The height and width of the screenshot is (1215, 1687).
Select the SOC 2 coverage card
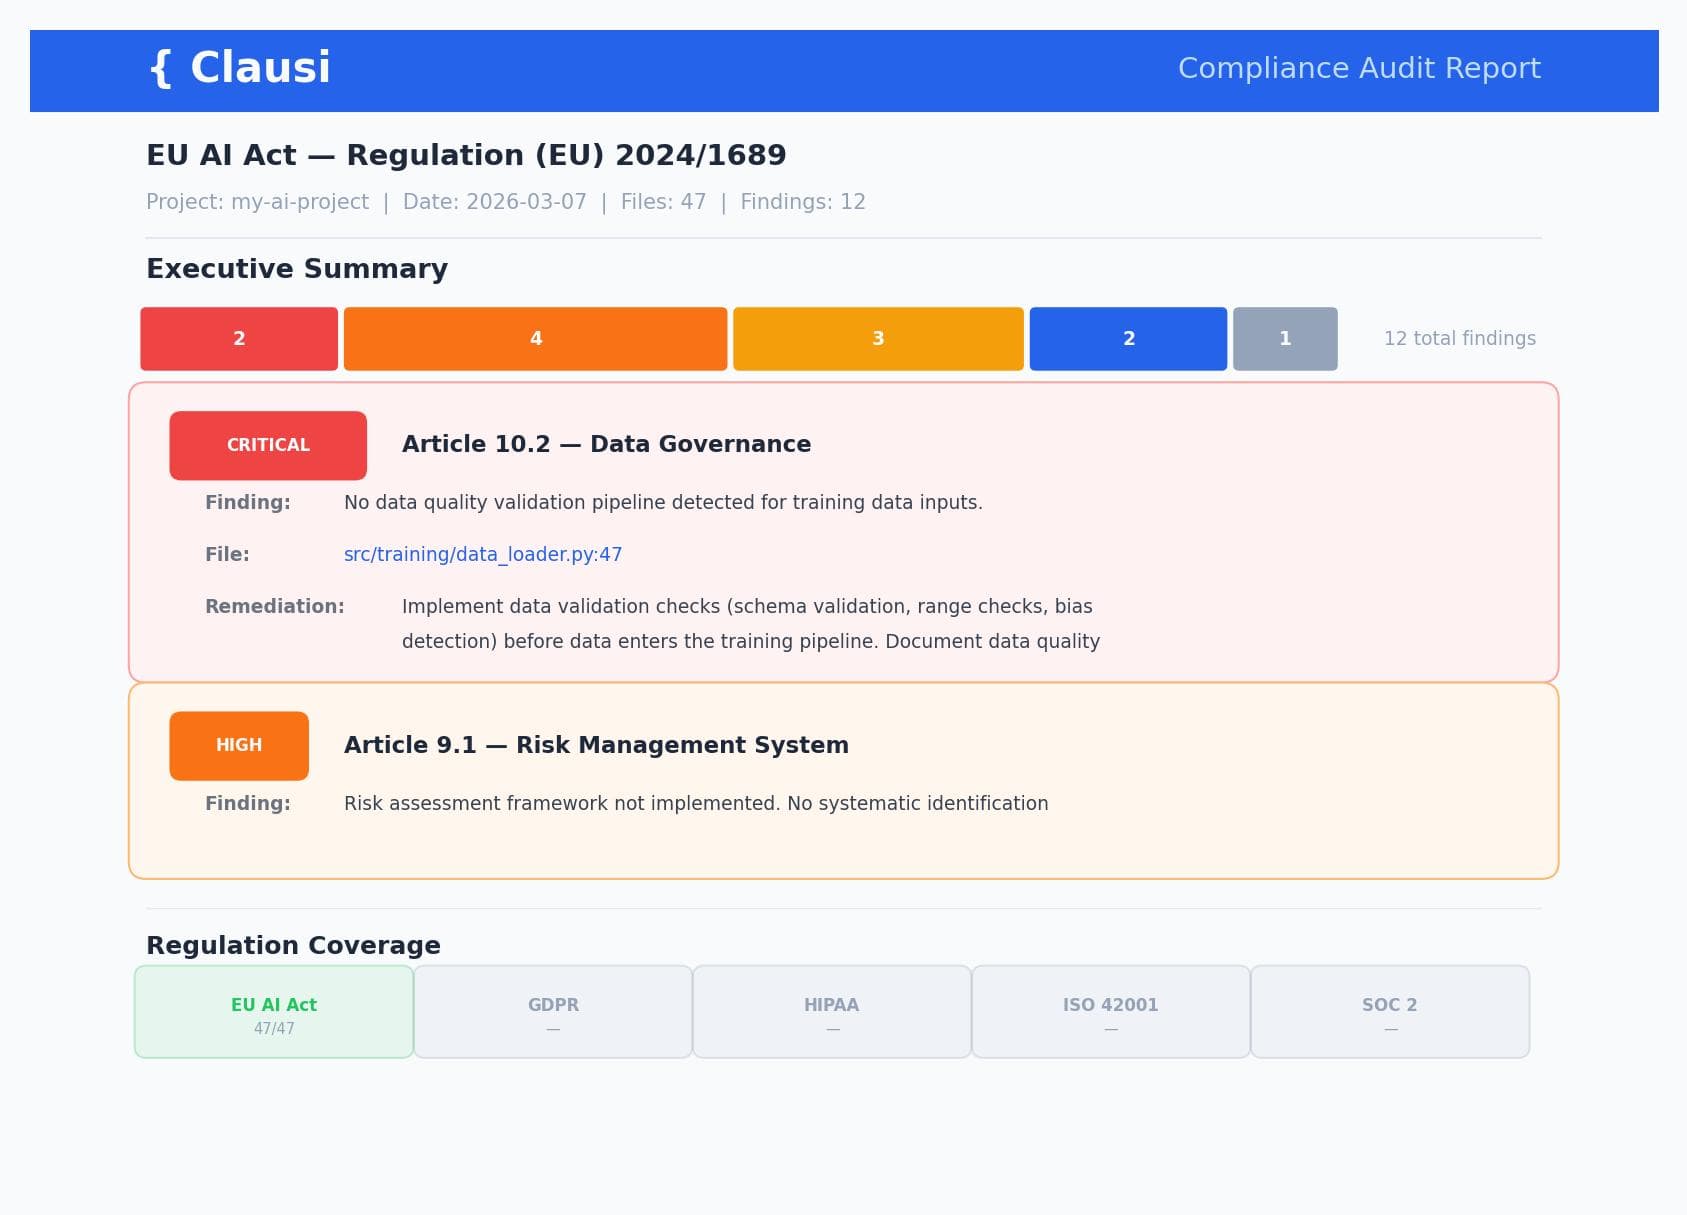(1389, 1011)
